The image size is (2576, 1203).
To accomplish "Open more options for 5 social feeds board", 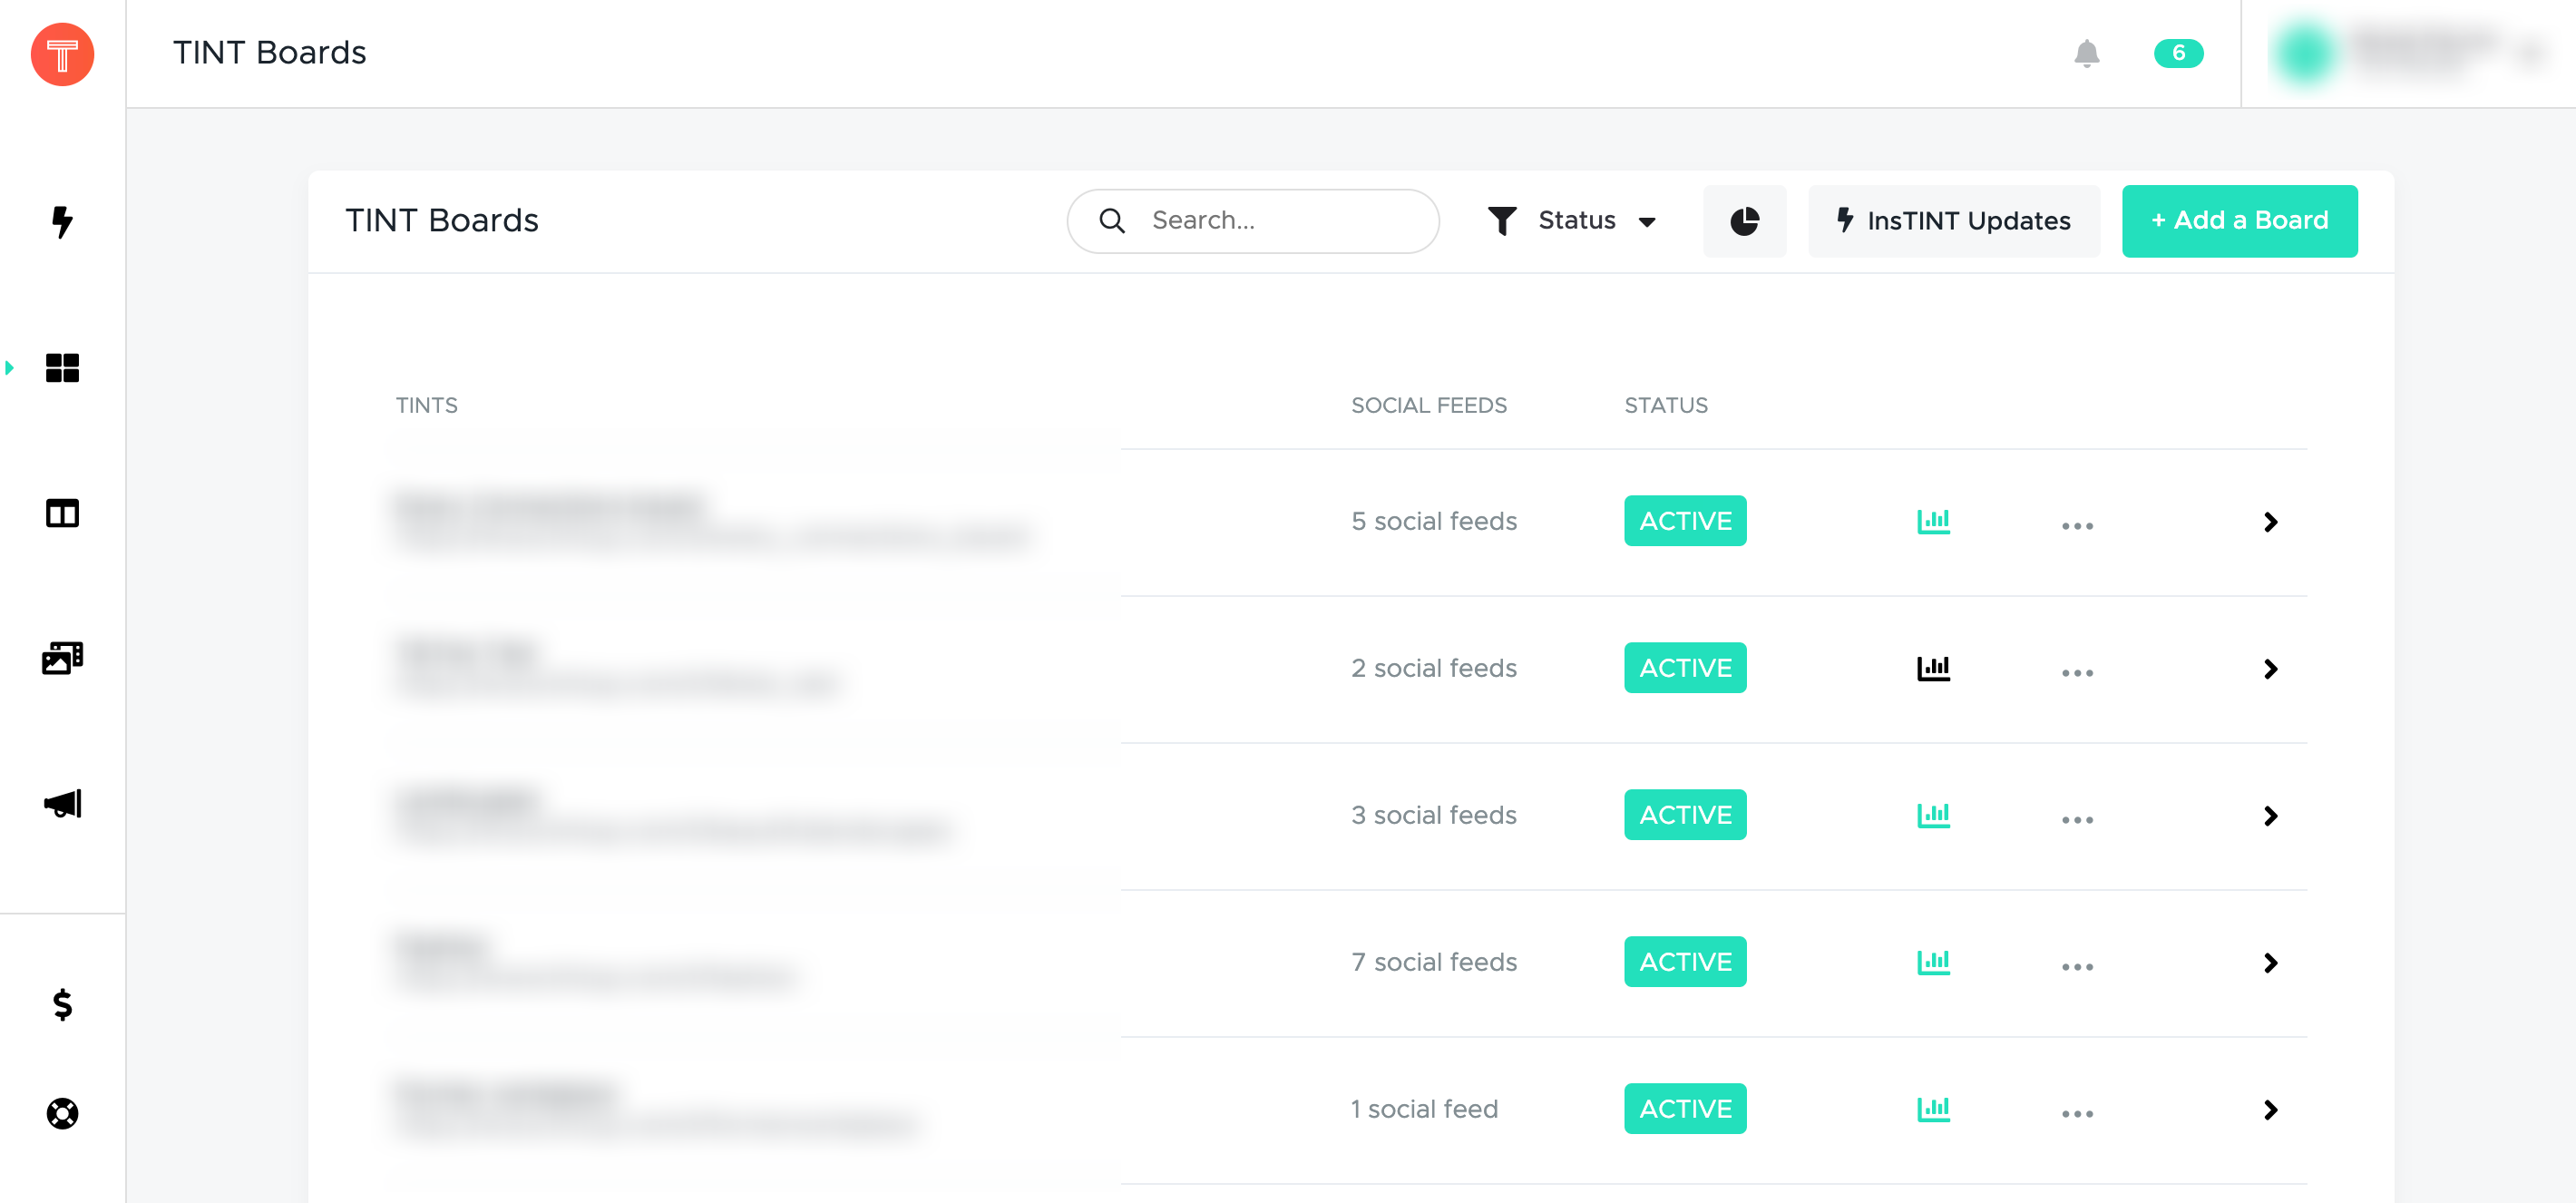I will click(2077, 526).
